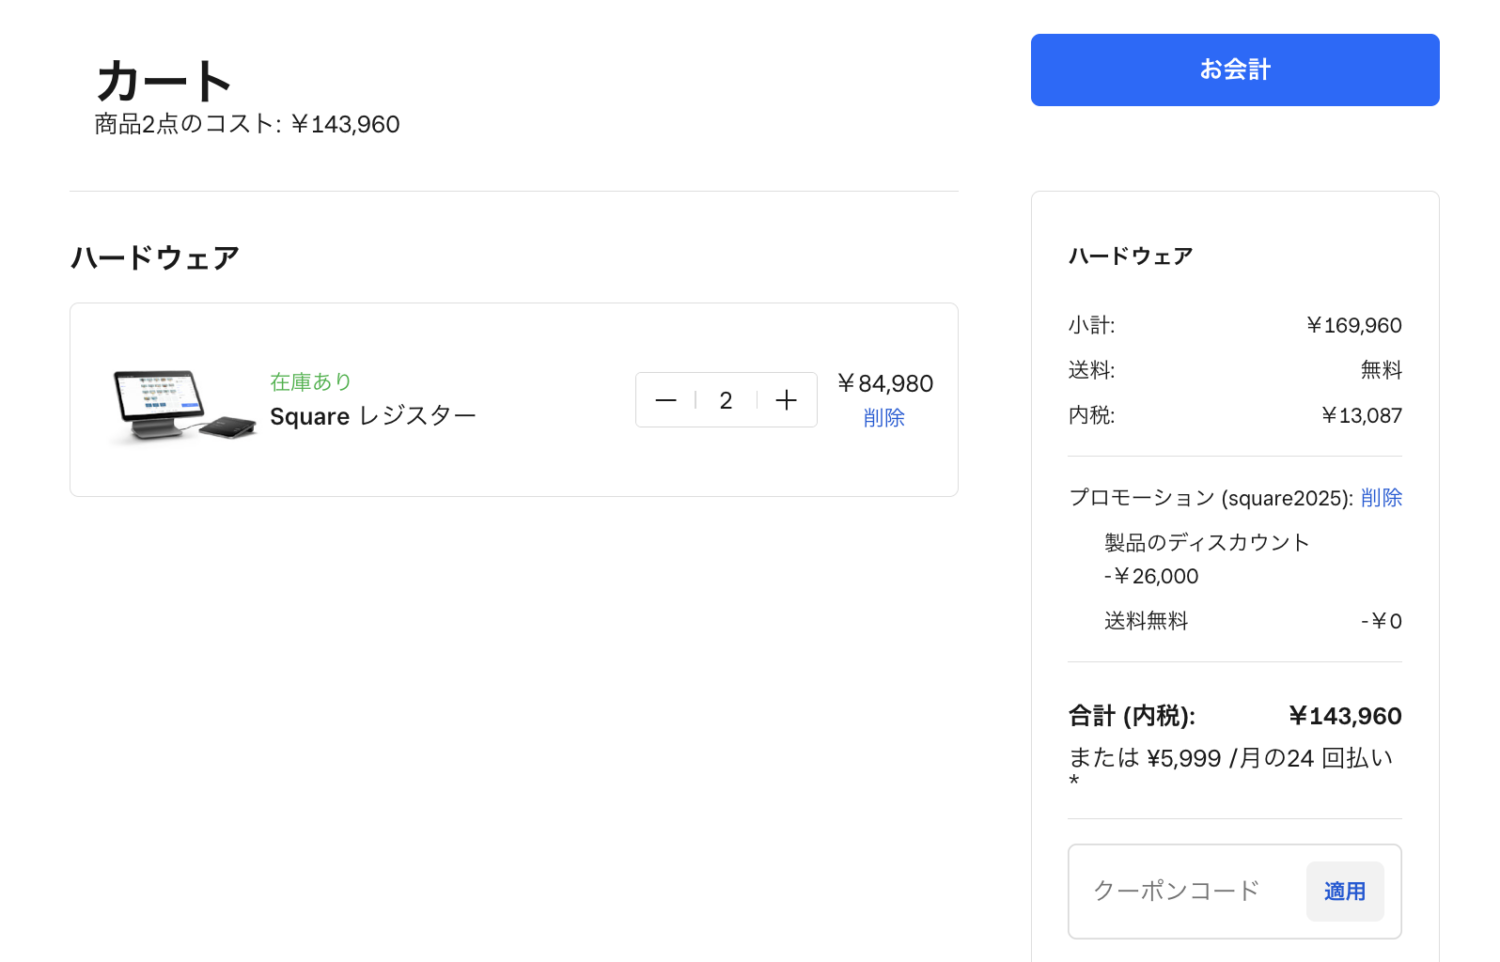This screenshot has width=1500, height=962.
Task: Click the quantity value 2 field
Action: (x=726, y=400)
